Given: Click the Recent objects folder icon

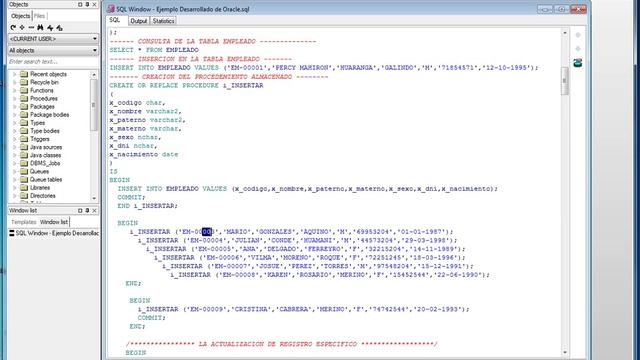Looking at the screenshot, I should coord(24,74).
